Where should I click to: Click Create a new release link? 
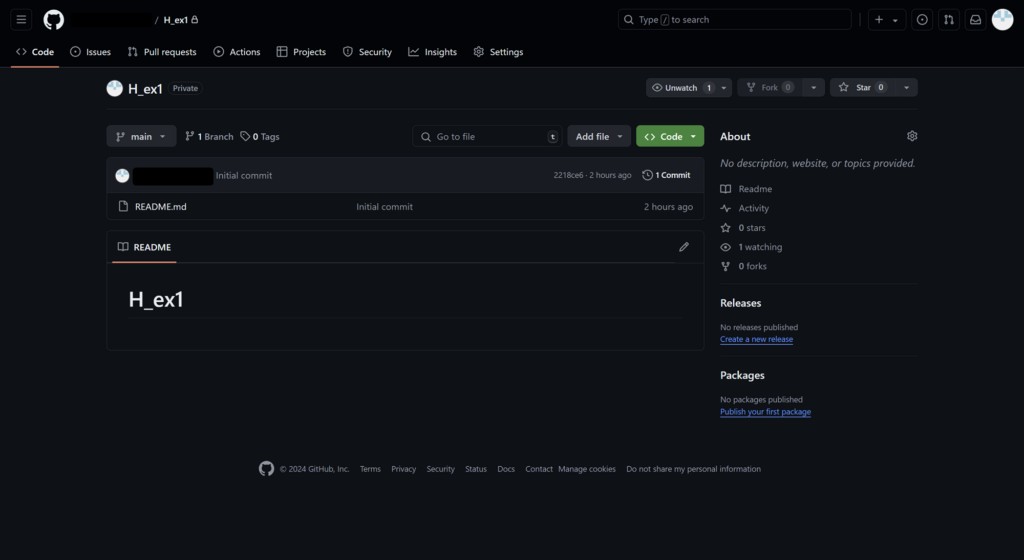point(756,339)
